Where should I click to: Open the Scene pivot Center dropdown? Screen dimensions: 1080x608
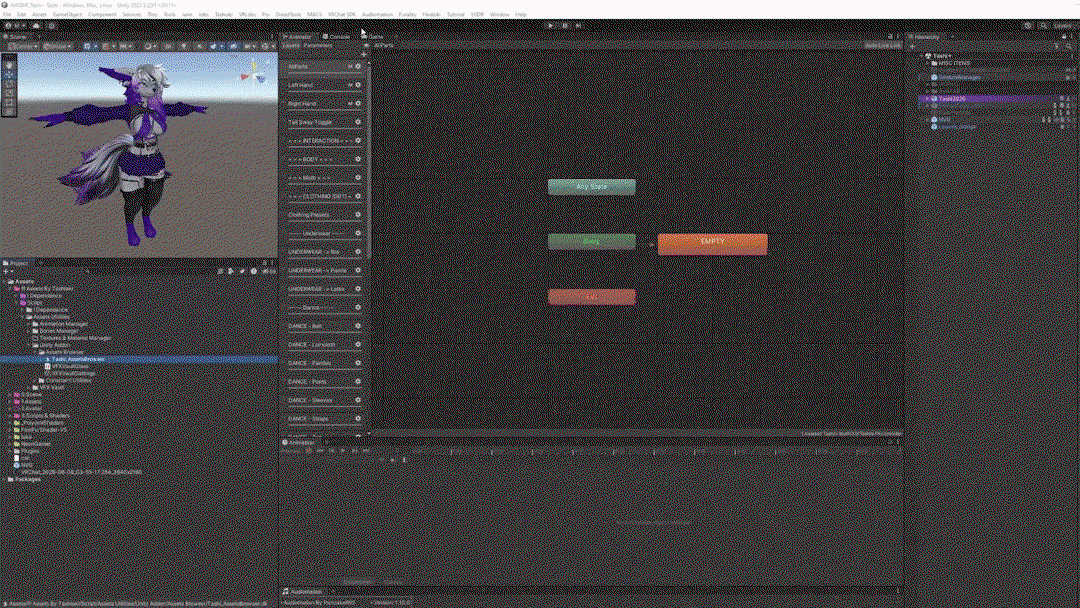[23, 46]
